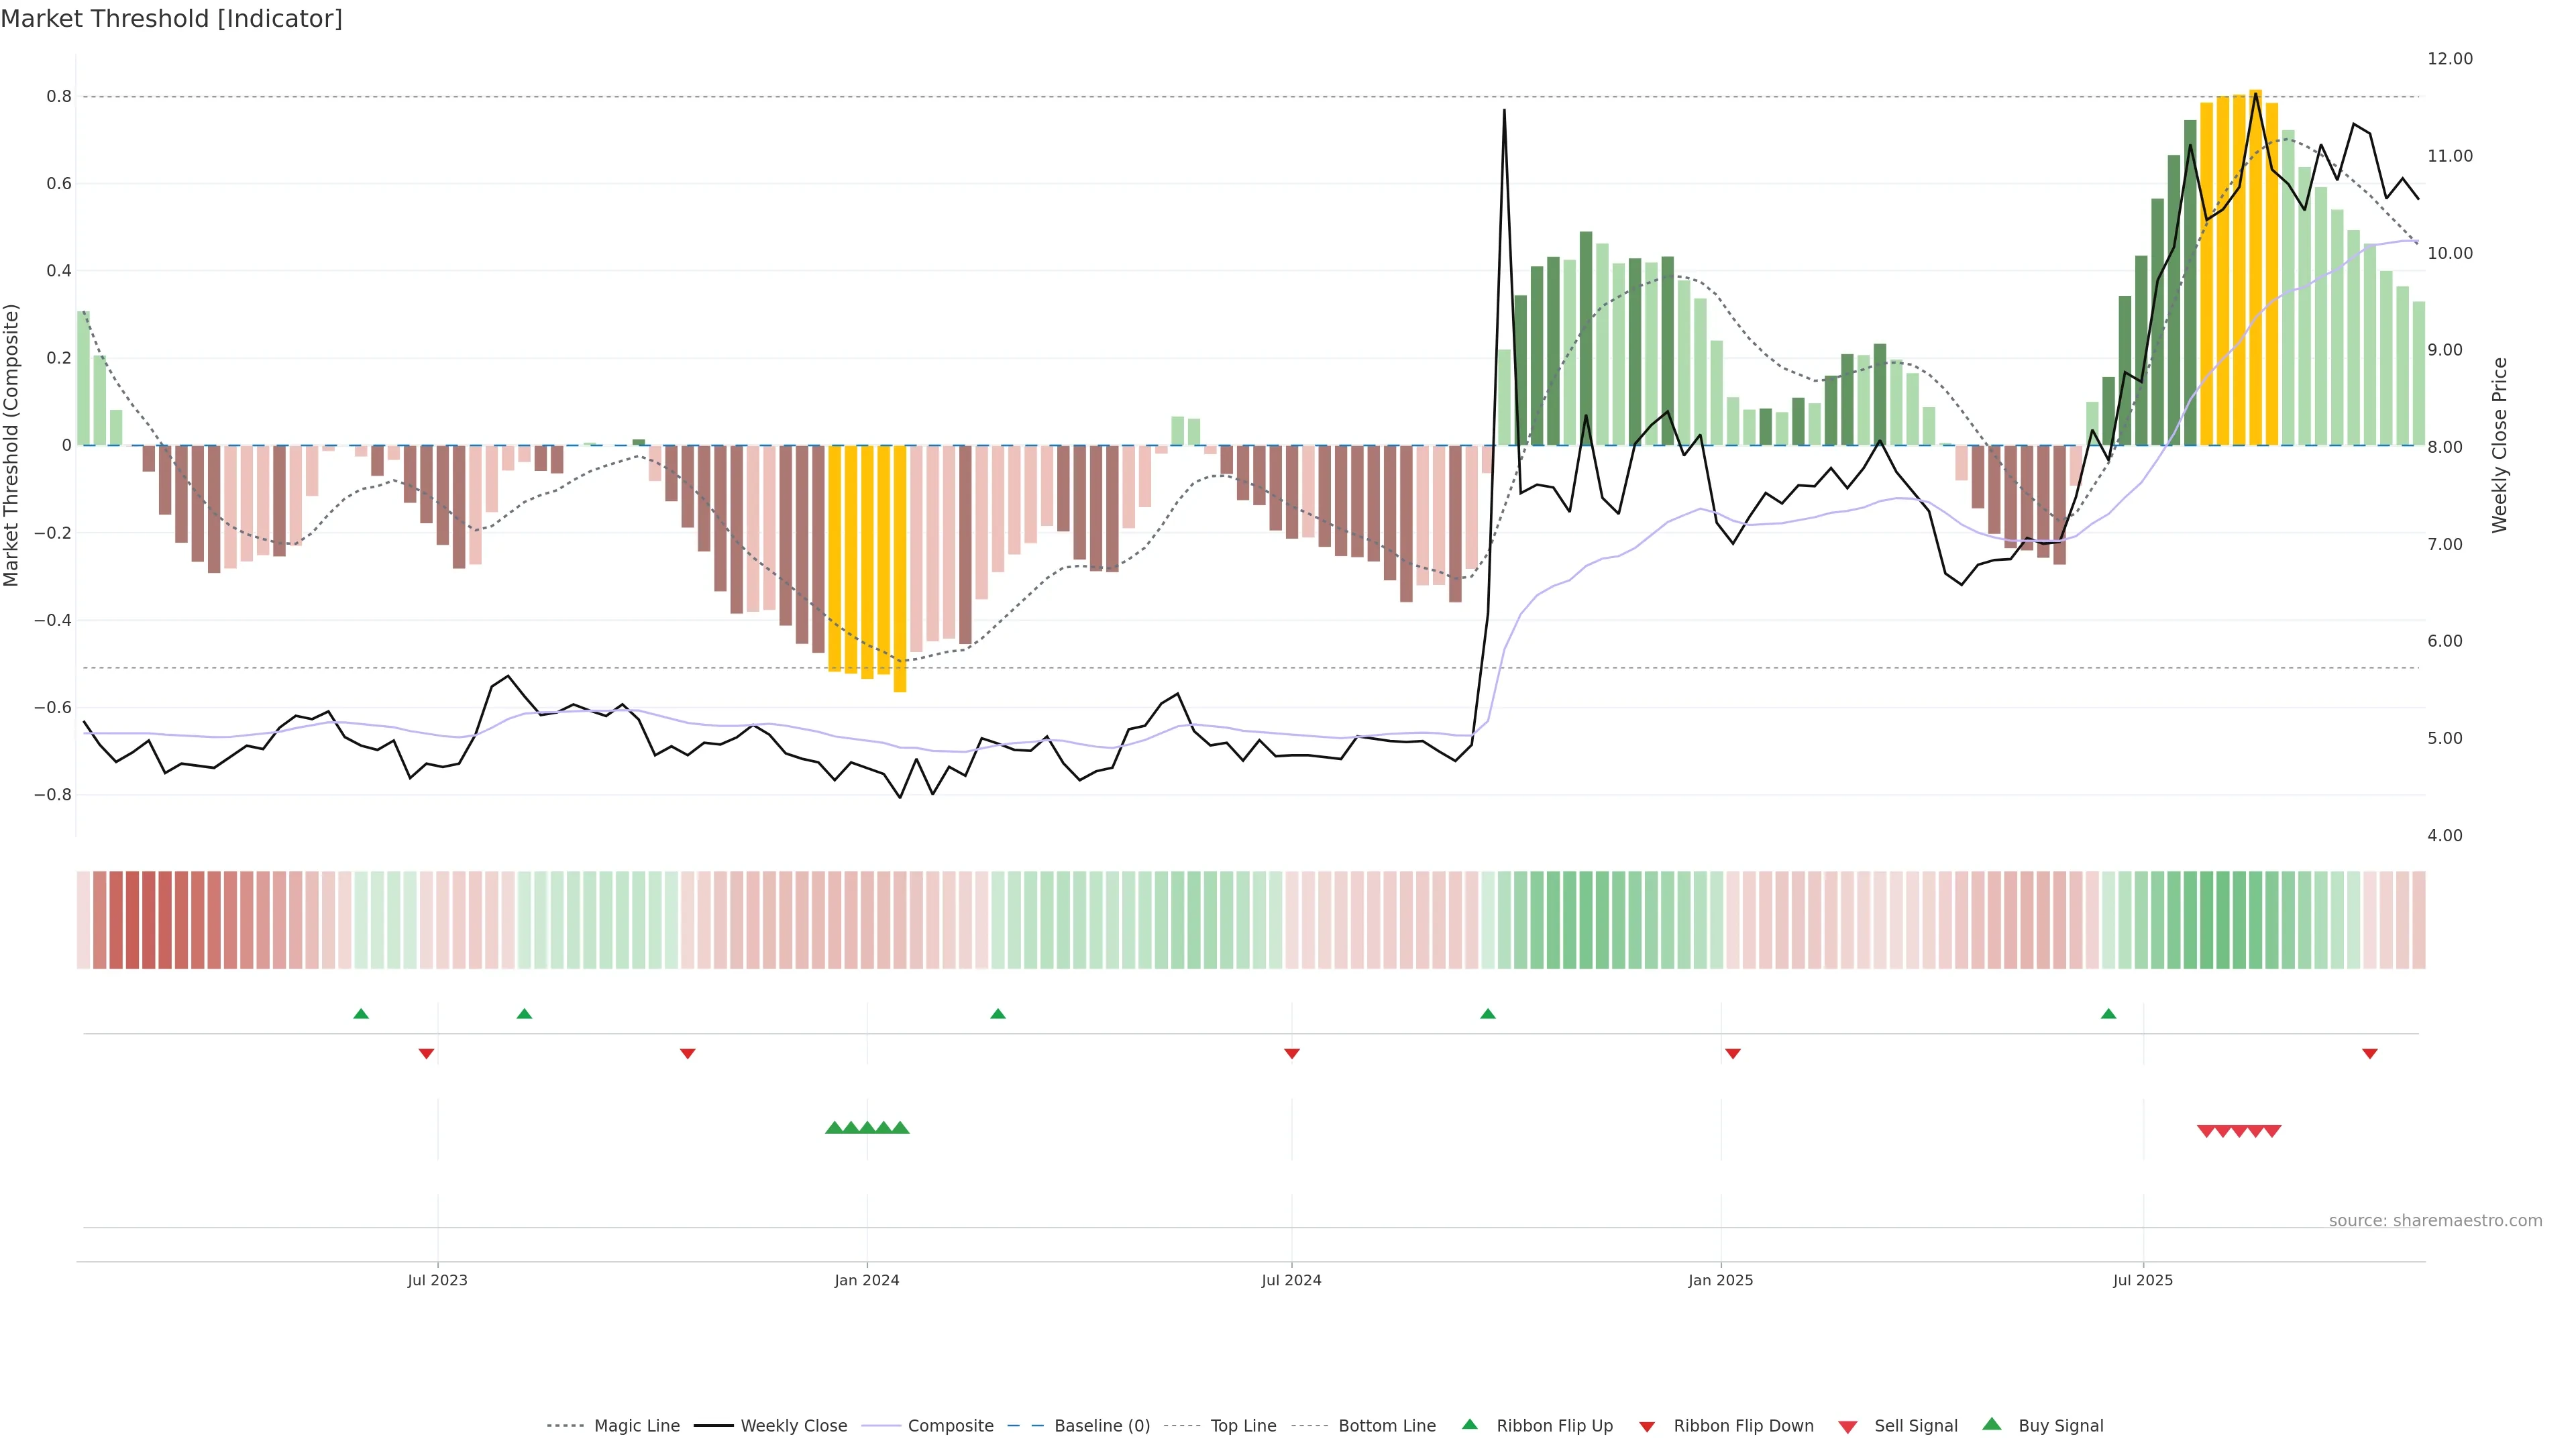Viewport: 2576px width, 1449px height.
Task: Click the last red Ribbon Flip Down marker
Action: (2369, 1053)
